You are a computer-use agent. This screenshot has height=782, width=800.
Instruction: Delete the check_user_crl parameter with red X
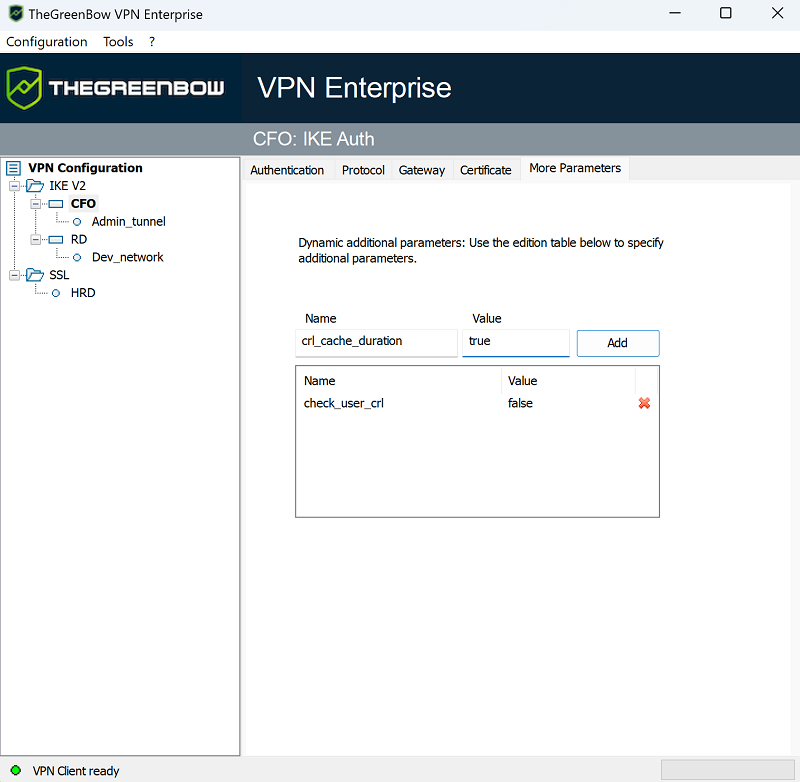pos(644,403)
